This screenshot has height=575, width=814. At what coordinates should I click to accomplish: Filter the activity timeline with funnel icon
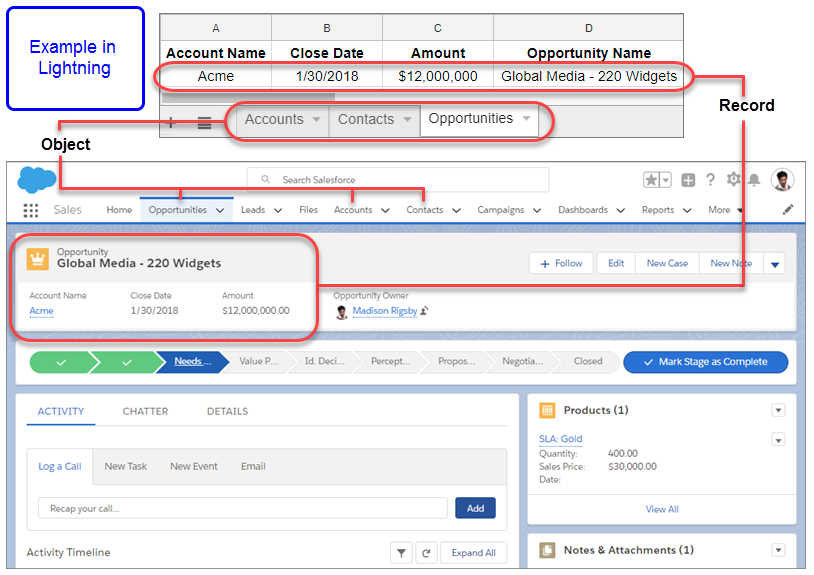coord(401,553)
